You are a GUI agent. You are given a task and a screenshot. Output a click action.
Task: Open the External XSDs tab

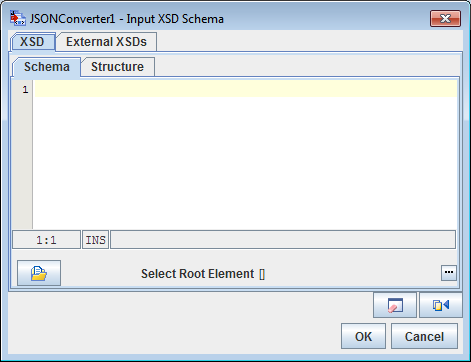[x=106, y=42]
